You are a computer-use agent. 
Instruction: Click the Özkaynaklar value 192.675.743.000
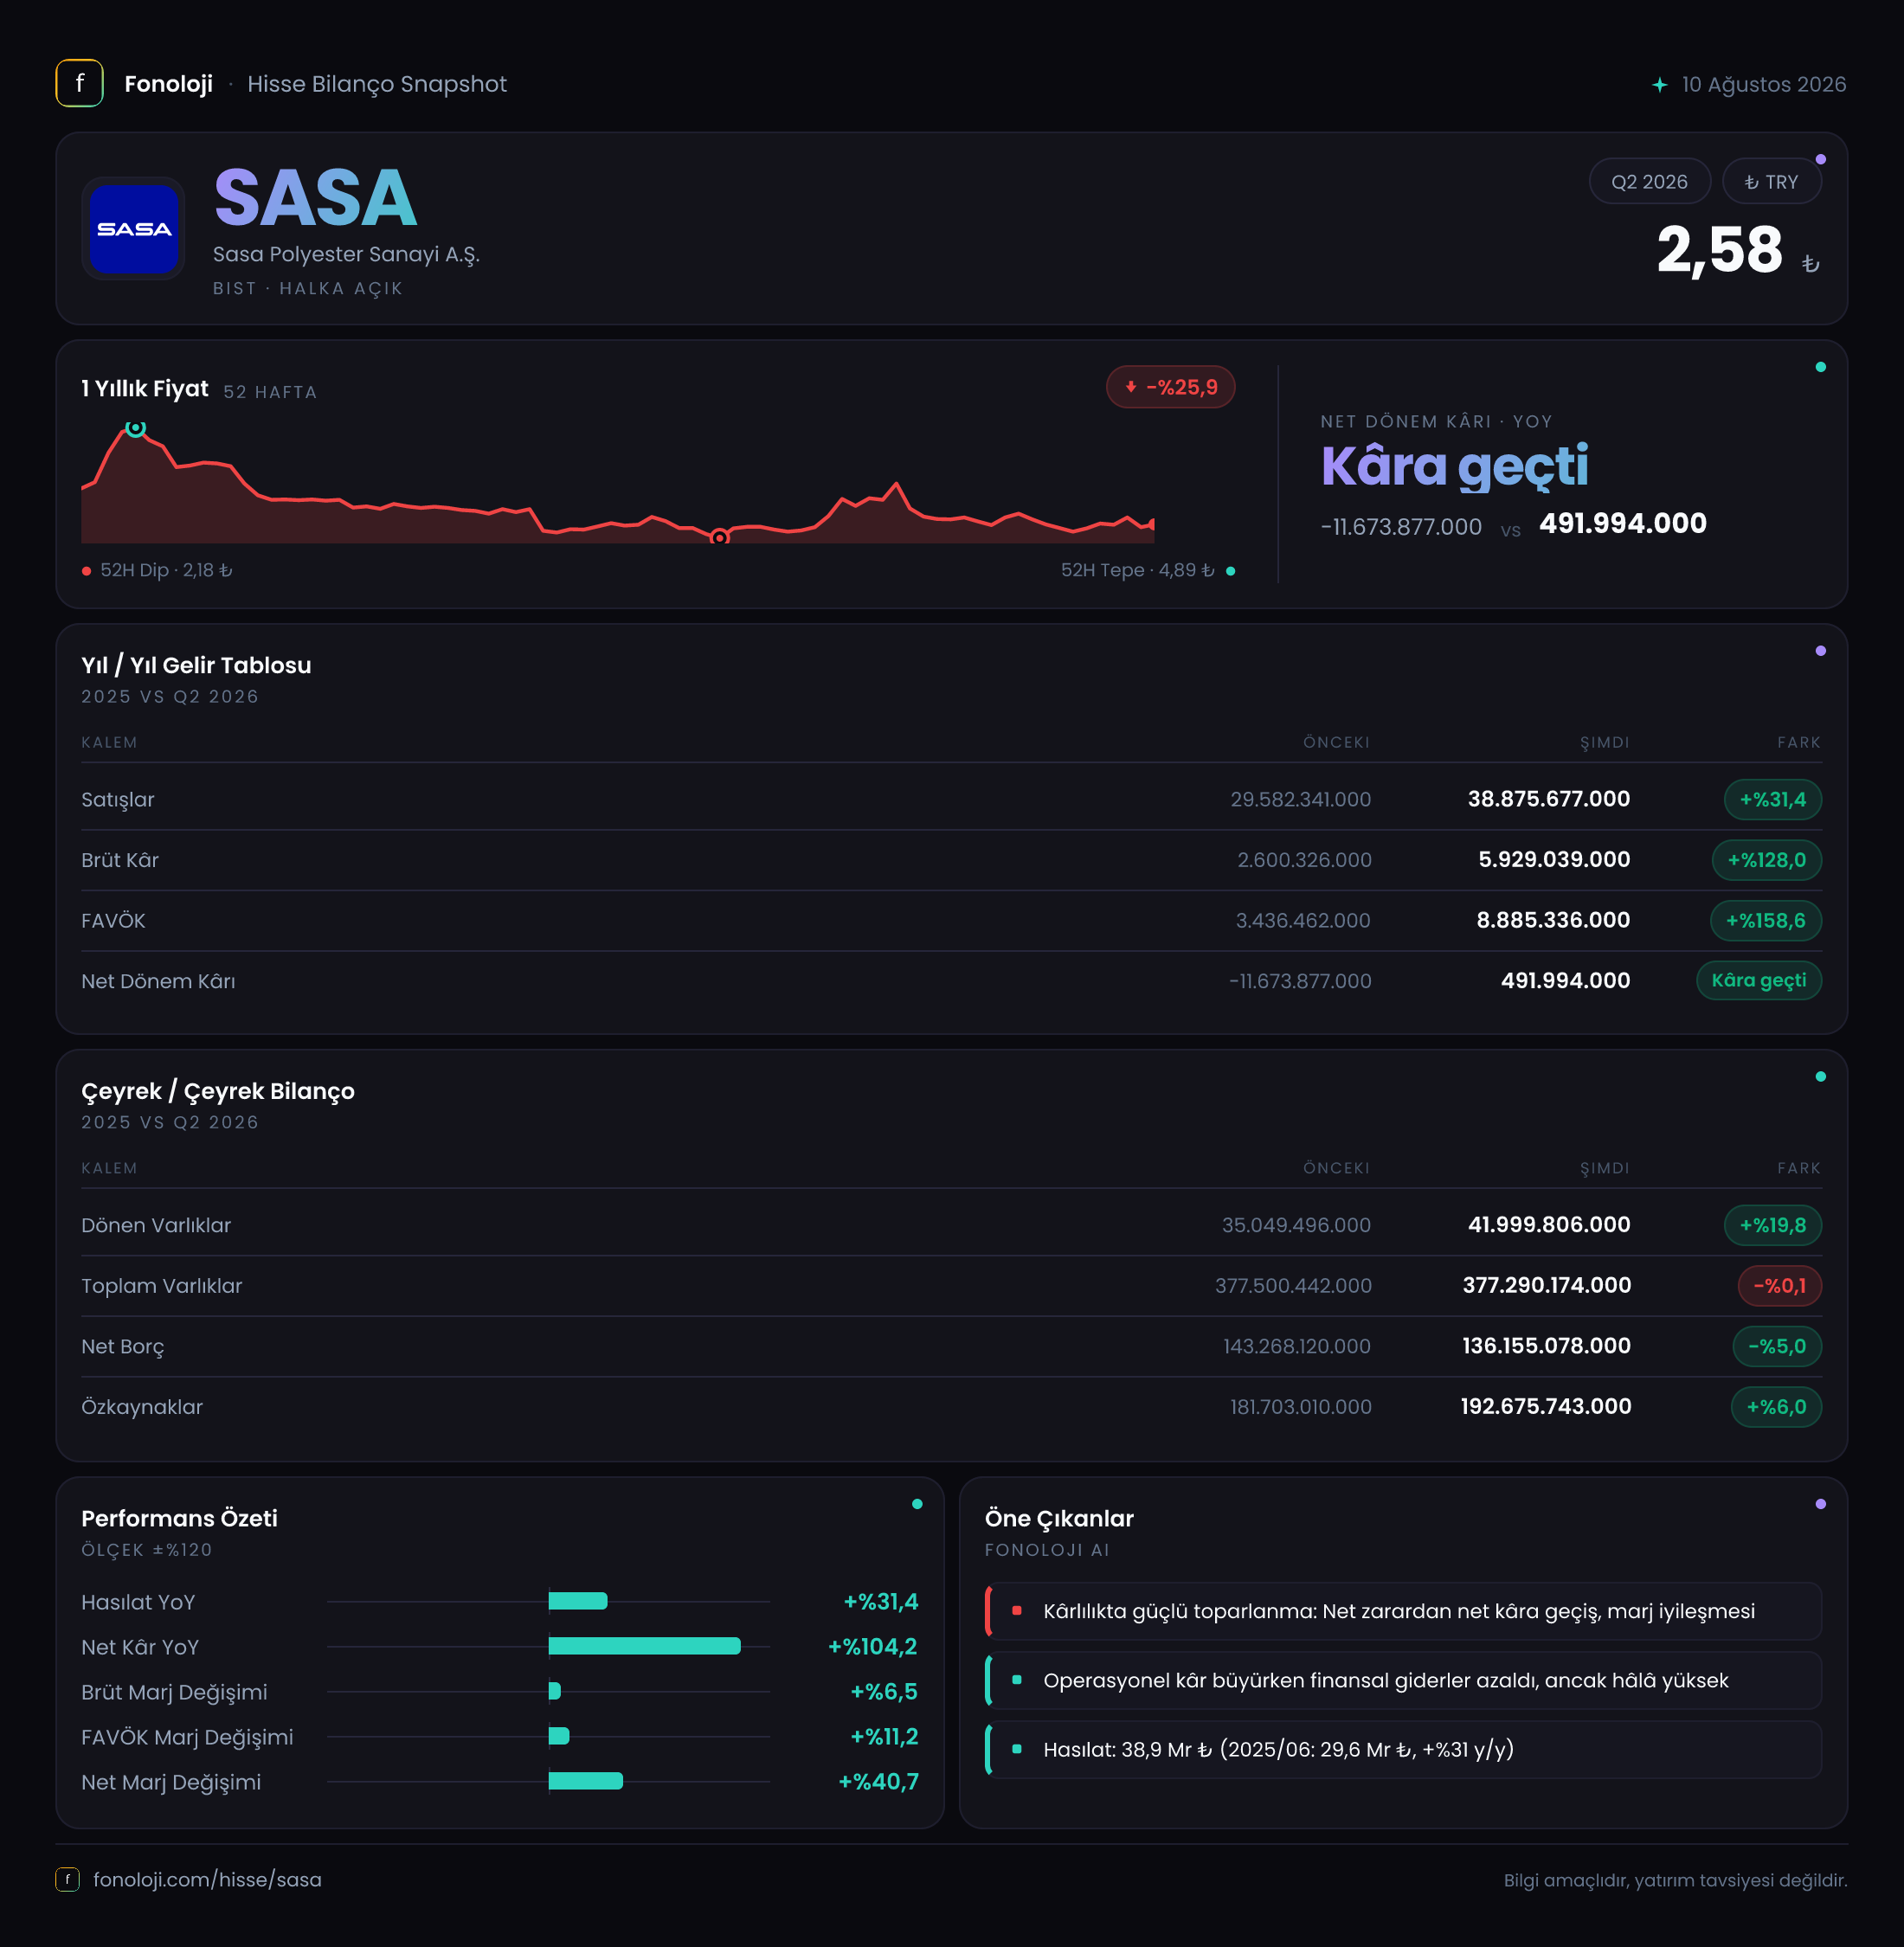click(x=1545, y=1407)
